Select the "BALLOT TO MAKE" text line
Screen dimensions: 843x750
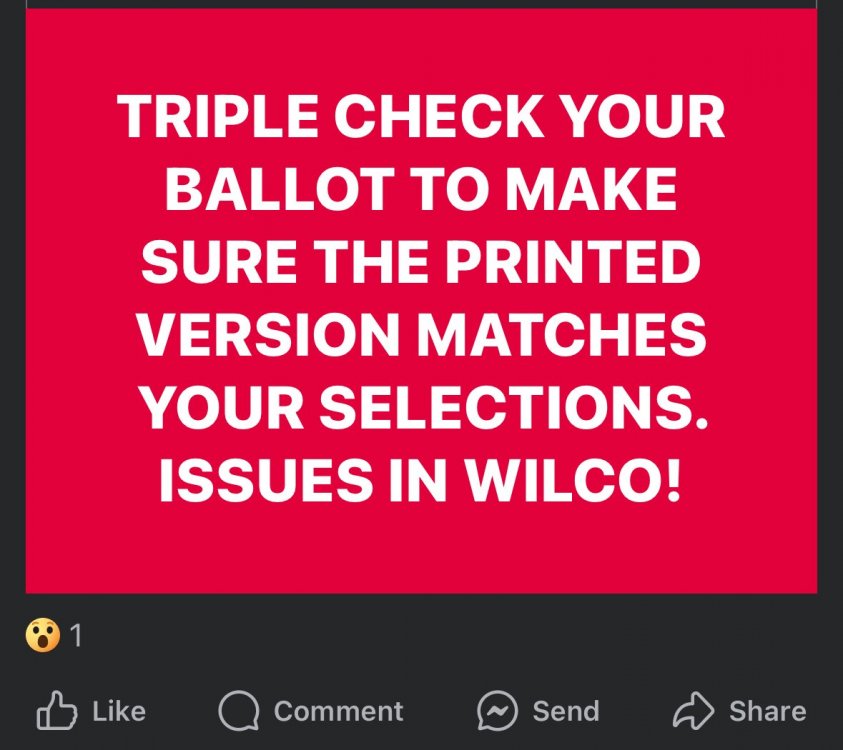[421, 191]
